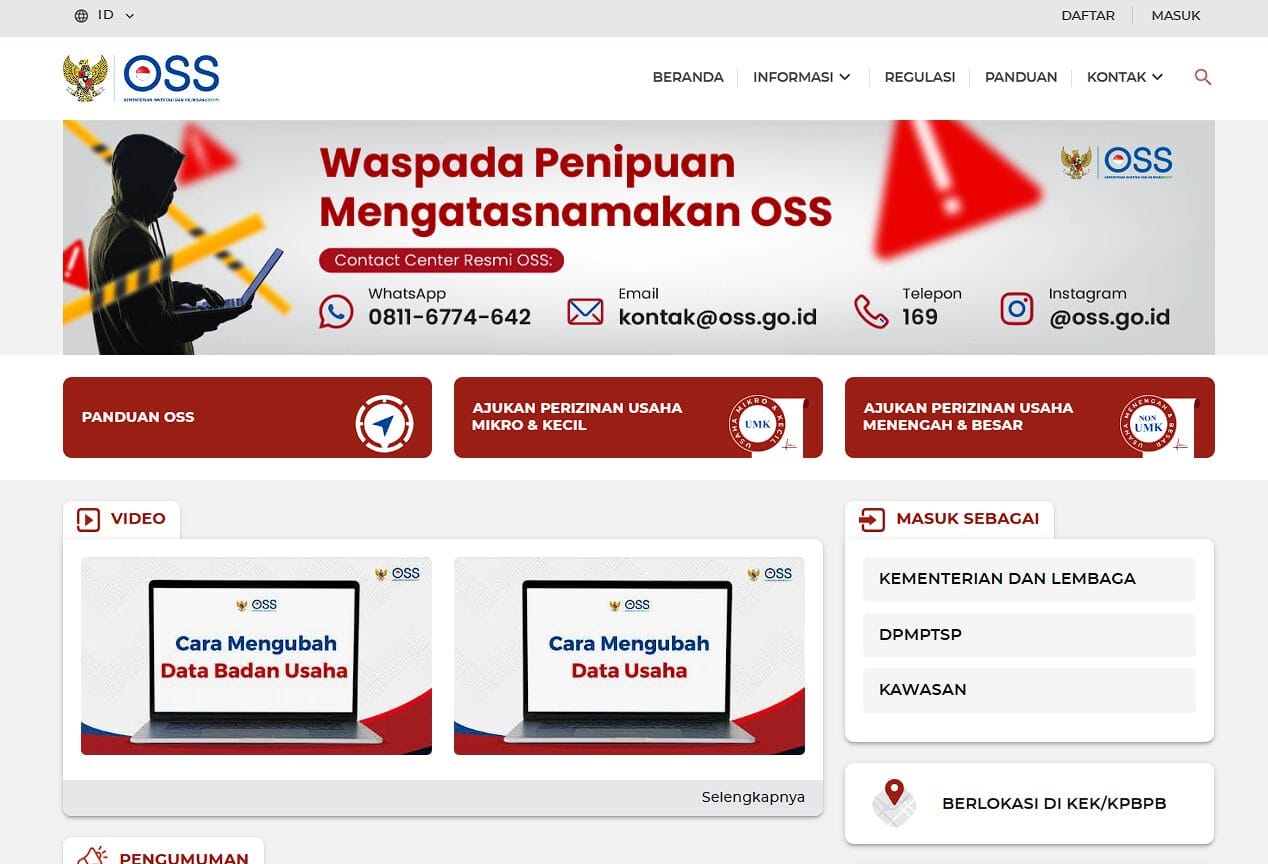Open the PANDUAN menu item
Image resolution: width=1268 pixels, height=864 pixels.
(1021, 77)
